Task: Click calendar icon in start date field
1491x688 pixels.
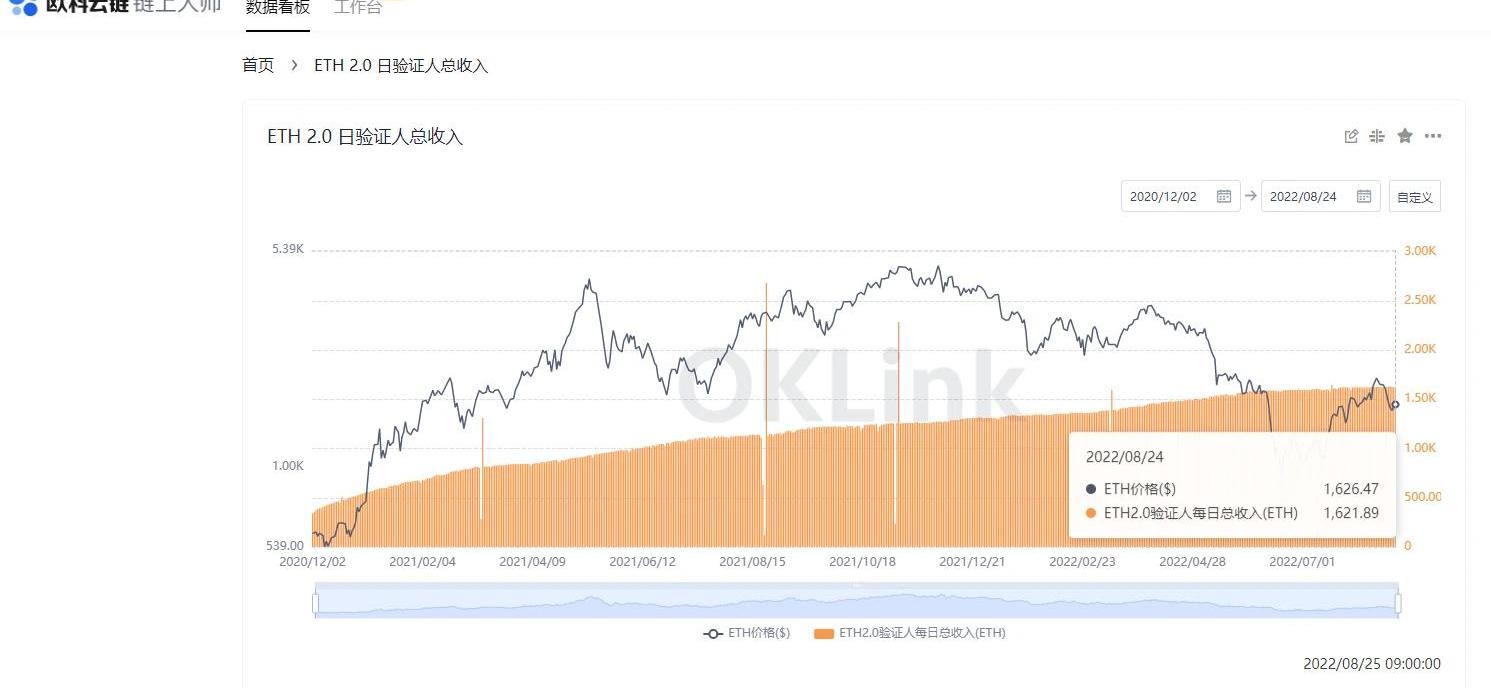Action: (x=1223, y=196)
